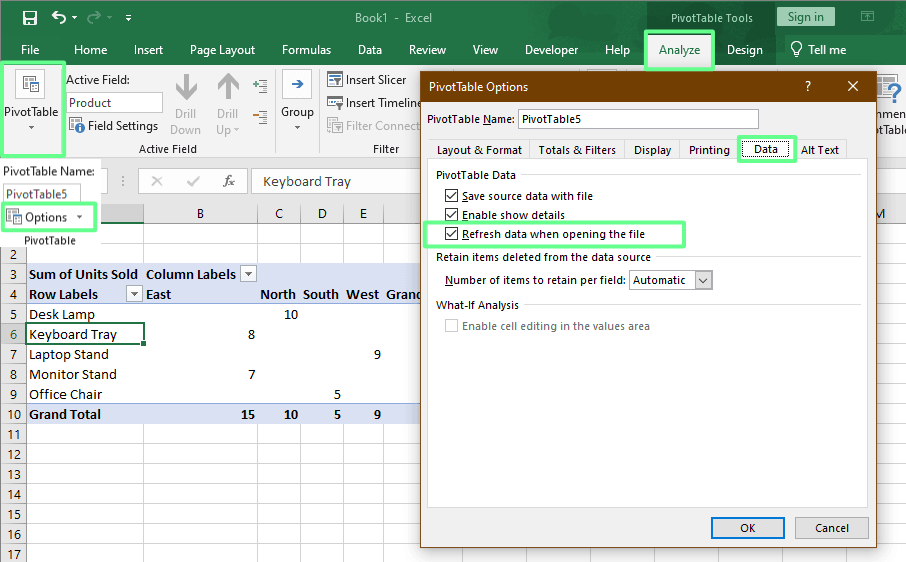Cancel the PivotTable Options dialog
This screenshot has height=562, width=906.
[831, 528]
